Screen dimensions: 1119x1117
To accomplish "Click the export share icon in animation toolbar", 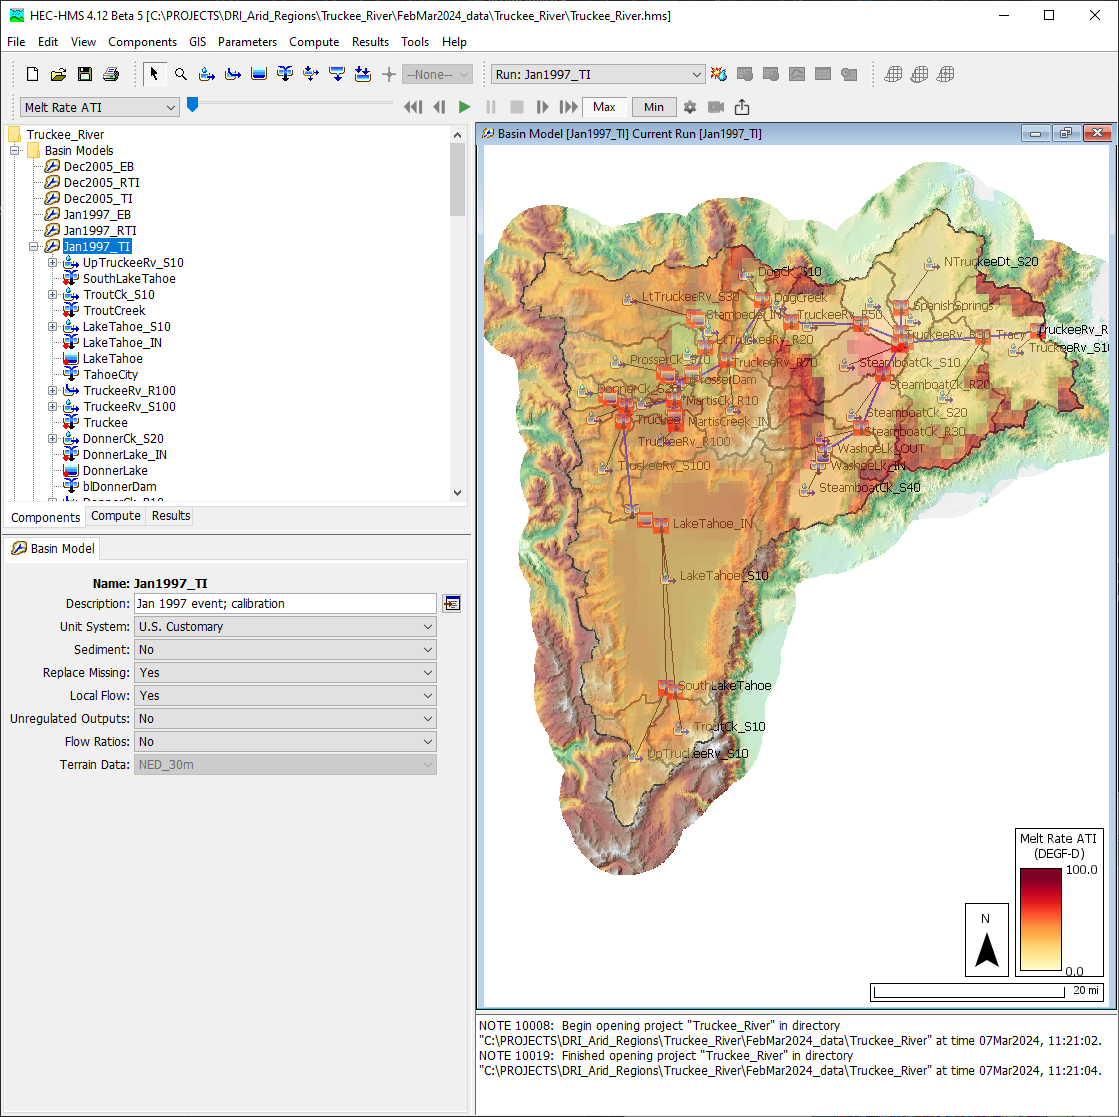I will coord(742,107).
